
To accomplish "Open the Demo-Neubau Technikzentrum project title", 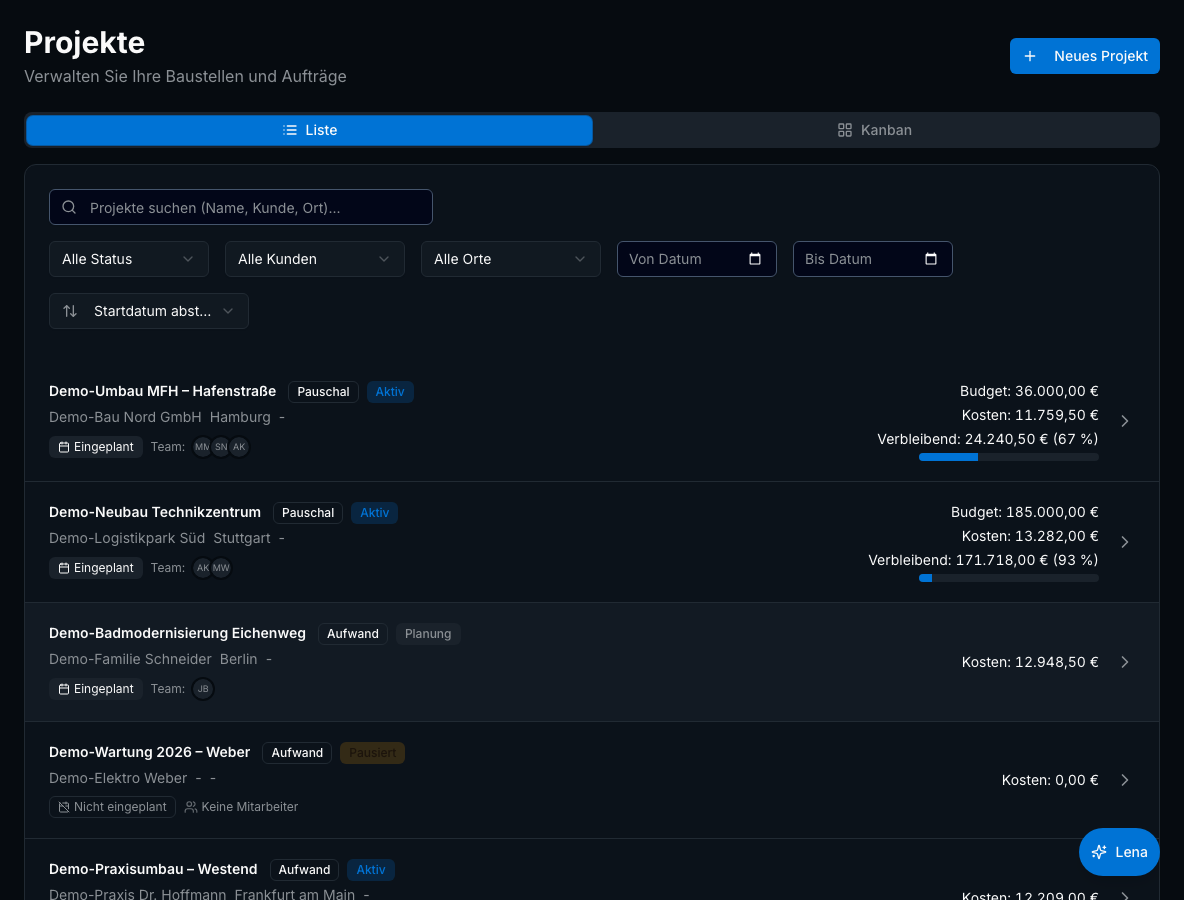I will pyautogui.click(x=155, y=512).
